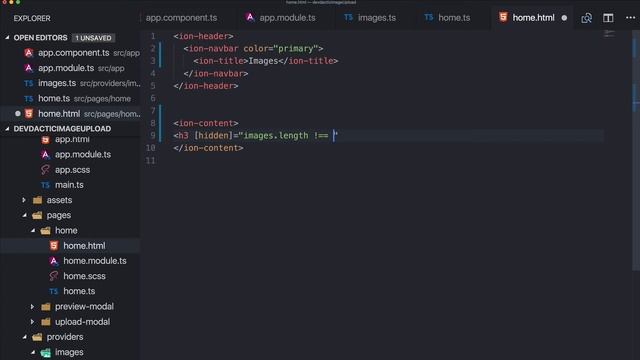Split the editor with the split icon

coord(608,18)
